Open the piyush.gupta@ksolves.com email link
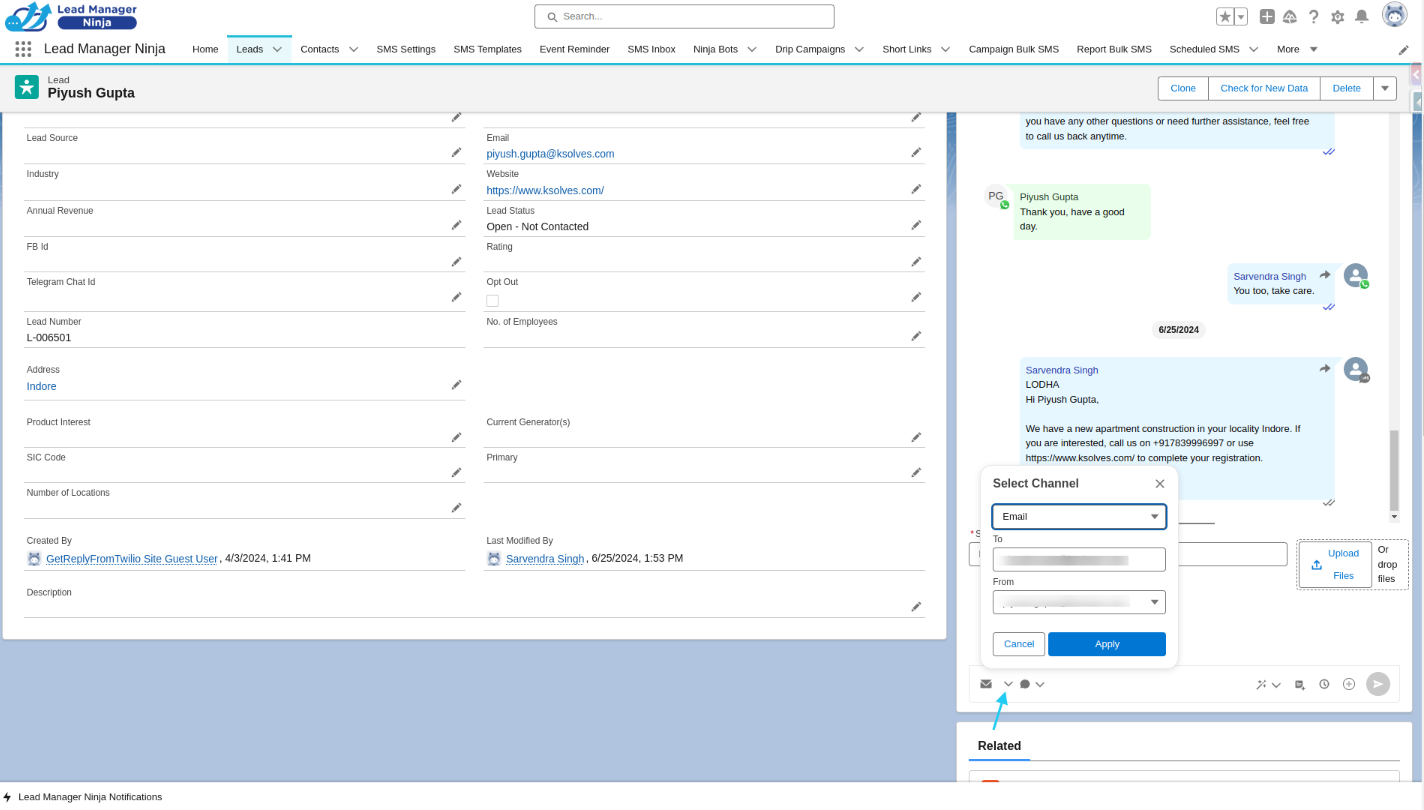 click(550, 154)
